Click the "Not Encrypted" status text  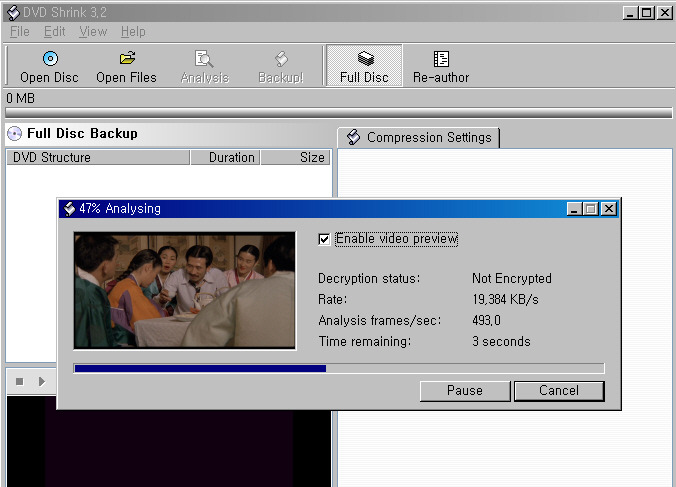point(512,278)
